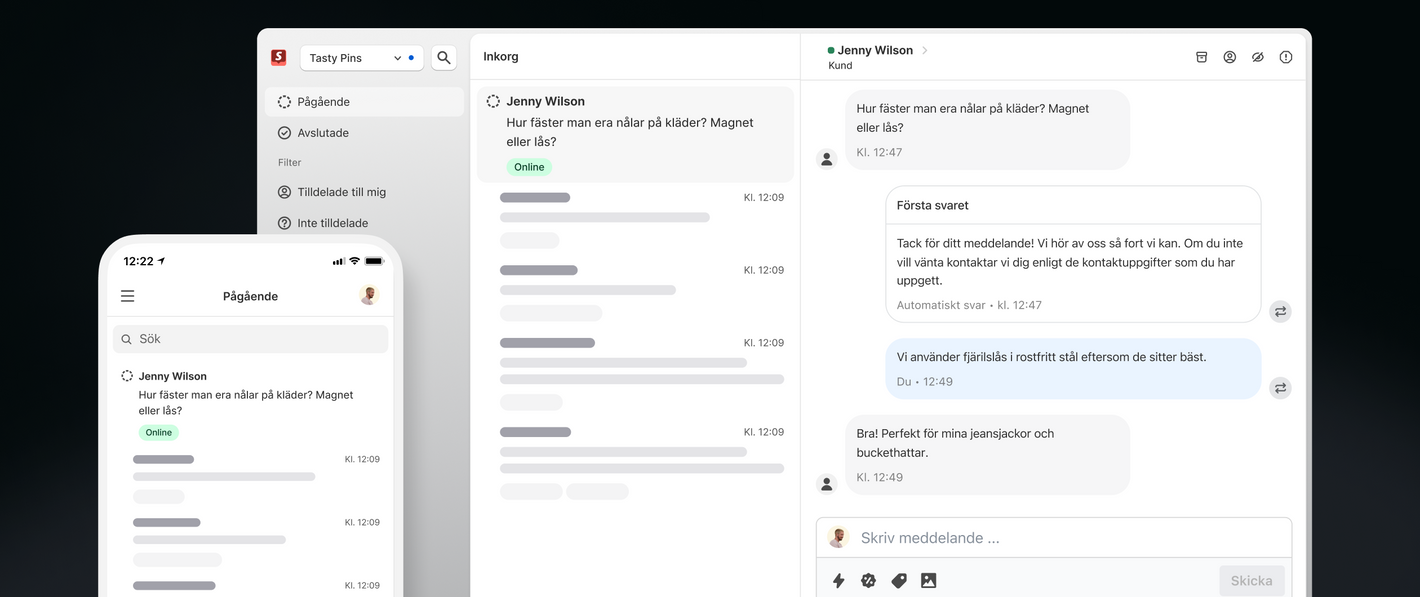Image resolution: width=1420 pixels, height=597 pixels.
Task: Click the checkmark icon beside Avslutade
Action: coord(284,133)
